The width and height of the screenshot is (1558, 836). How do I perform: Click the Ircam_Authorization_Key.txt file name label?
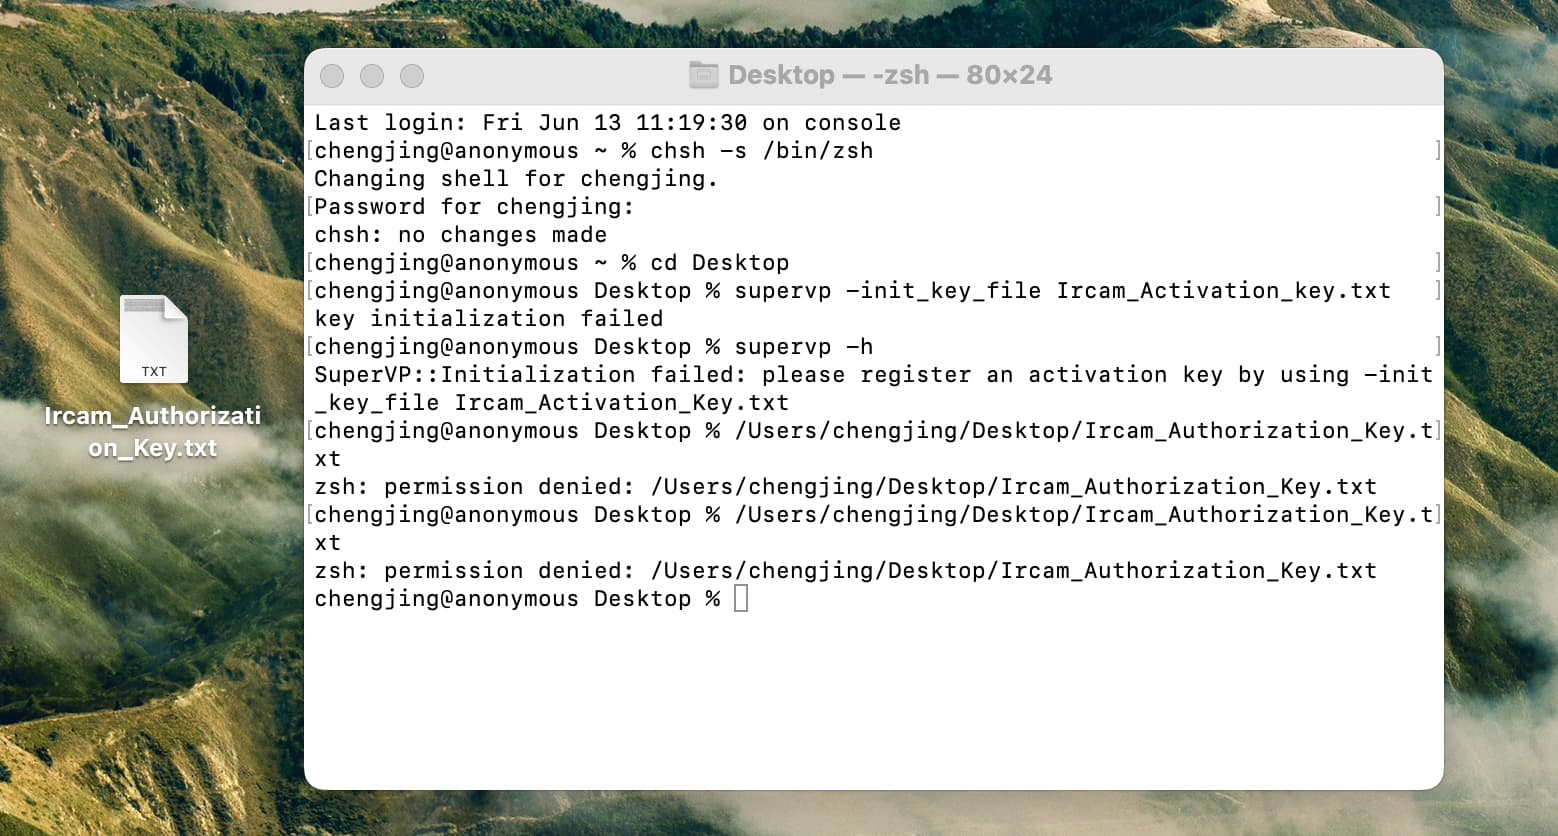click(x=153, y=431)
